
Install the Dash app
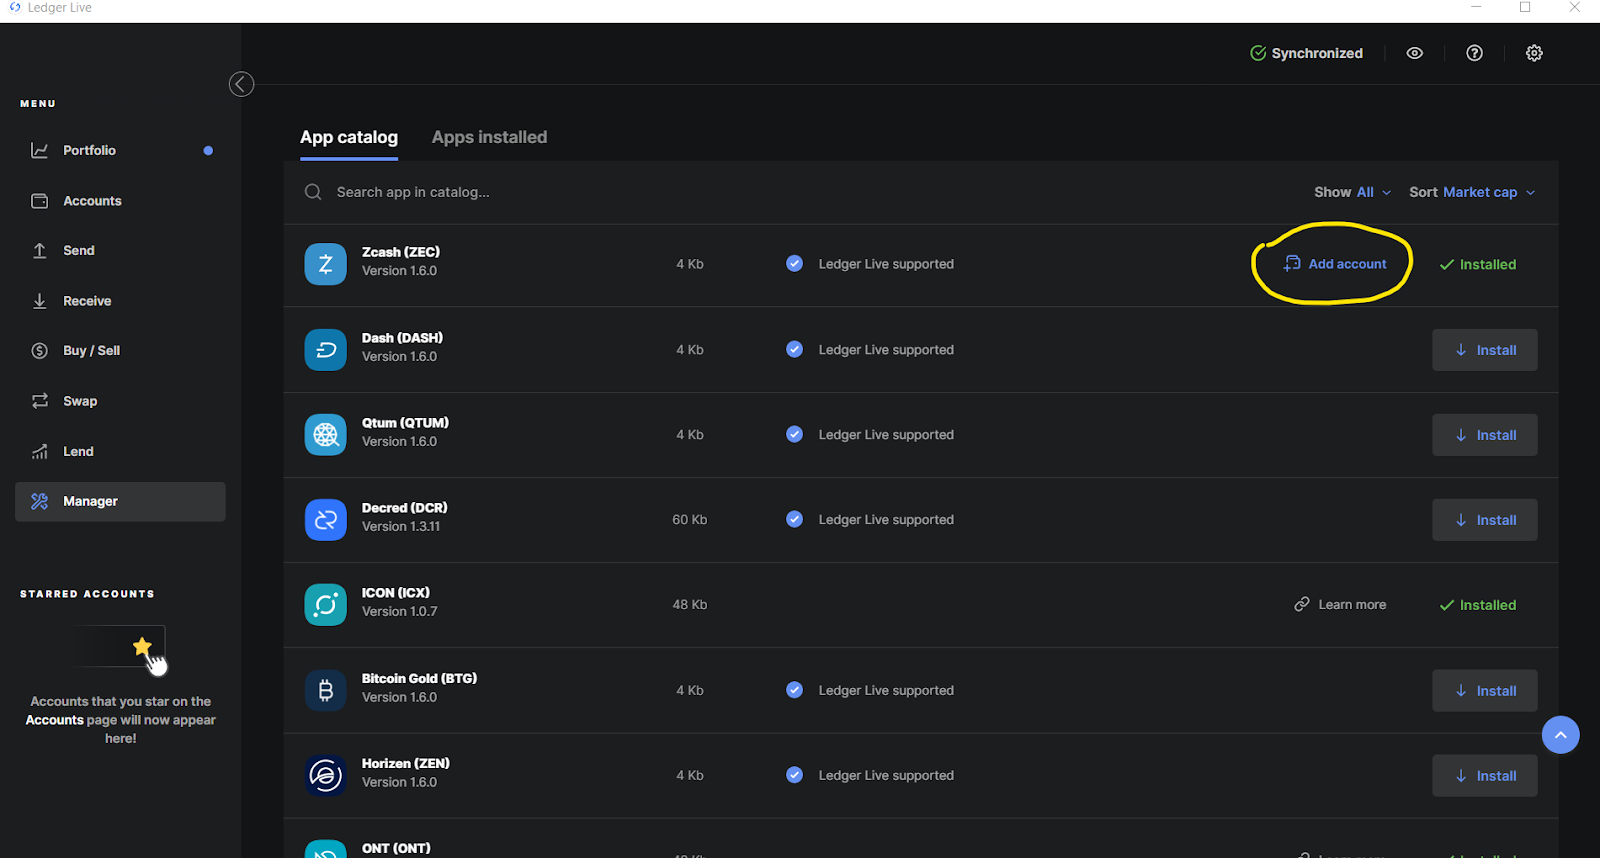(1484, 350)
